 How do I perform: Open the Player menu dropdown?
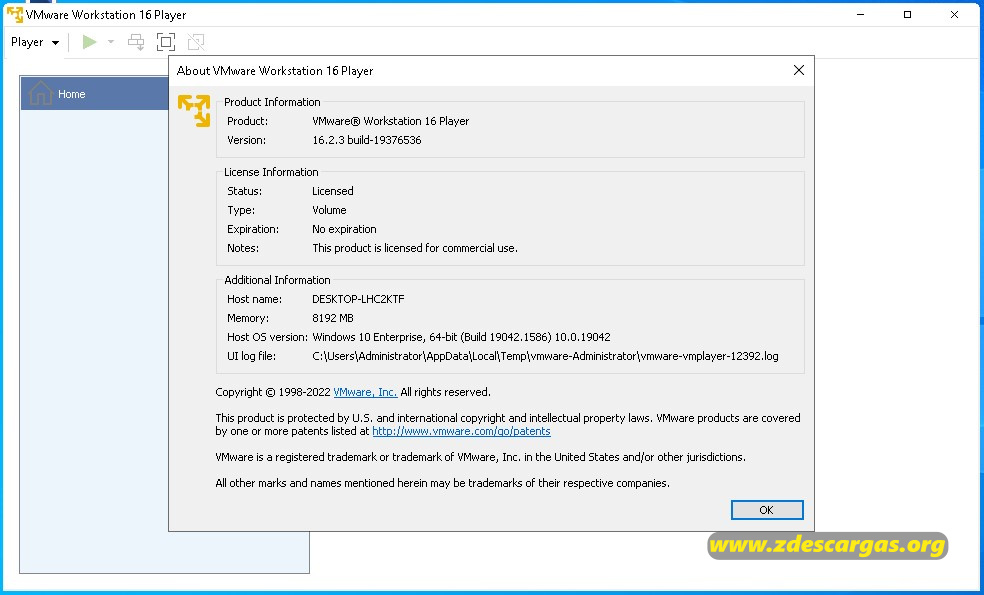pos(35,42)
